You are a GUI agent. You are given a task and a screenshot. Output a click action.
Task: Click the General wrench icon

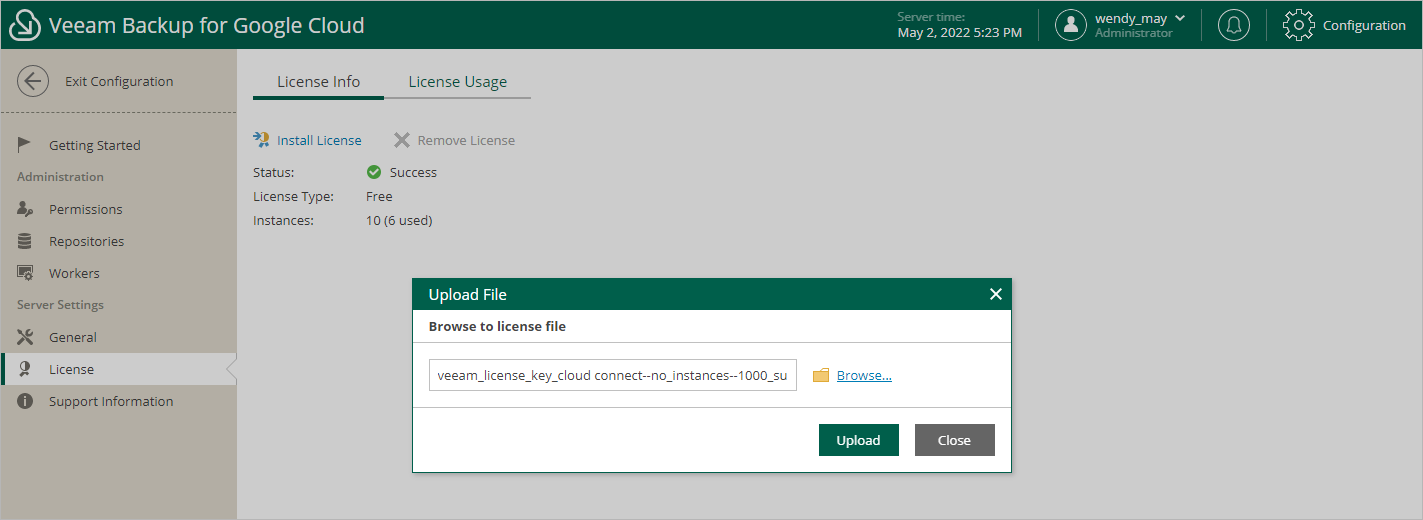point(25,337)
